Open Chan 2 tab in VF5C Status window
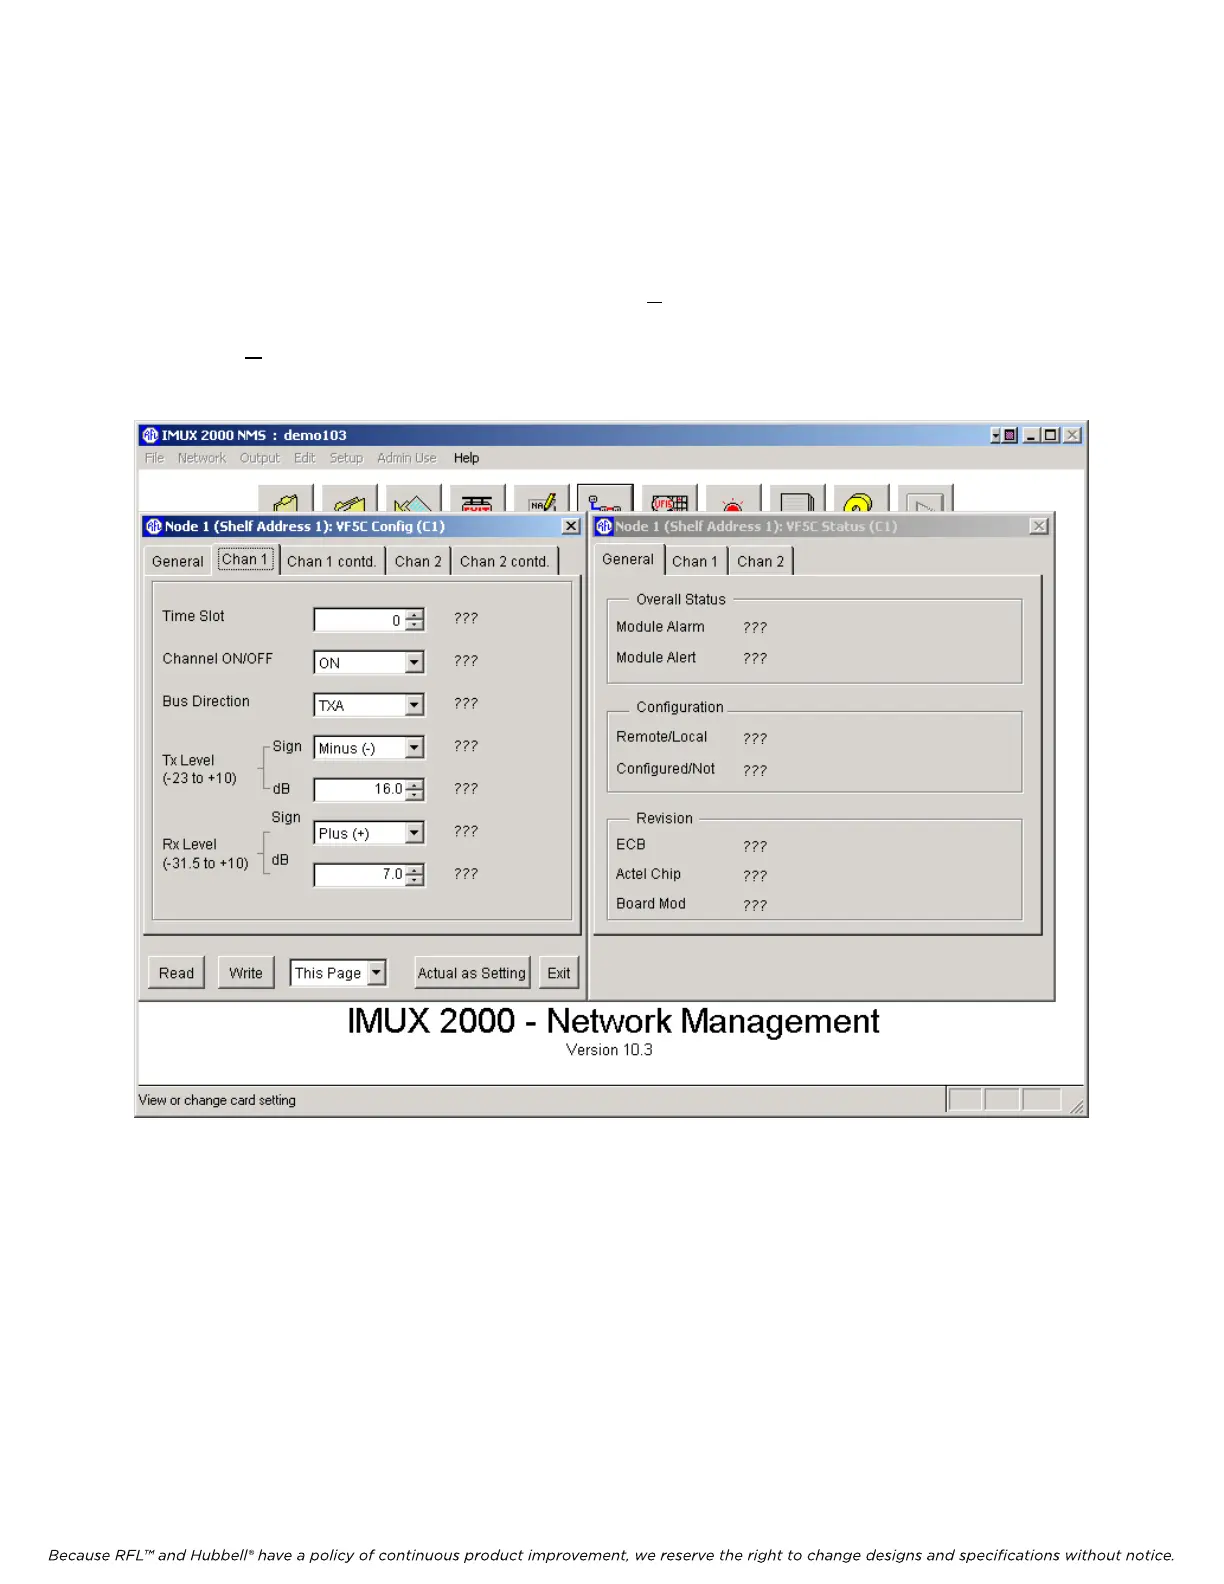The image size is (1224, 1584). [x=761, y=561]
